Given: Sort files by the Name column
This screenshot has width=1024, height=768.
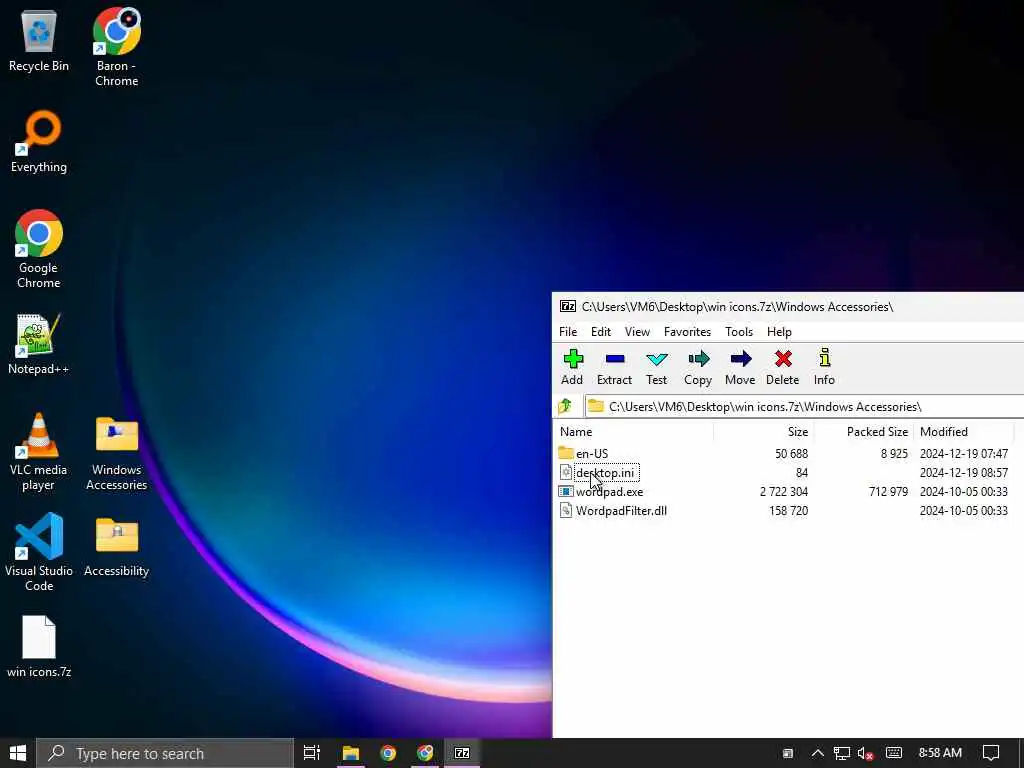Looking at the screenshot, I should coord(633,432).
